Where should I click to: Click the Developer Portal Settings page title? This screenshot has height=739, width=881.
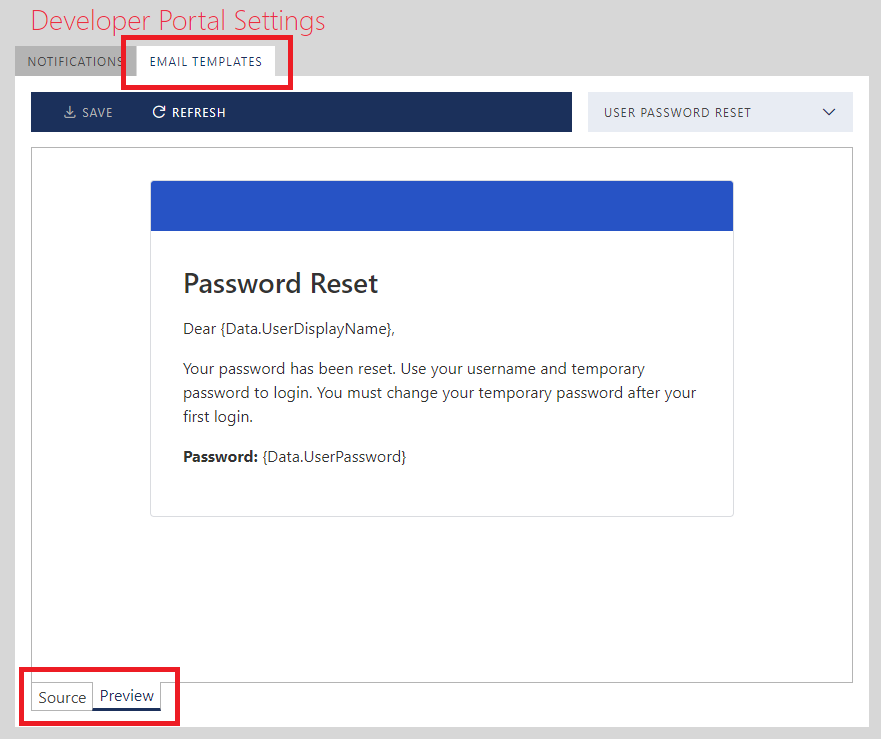178,21
